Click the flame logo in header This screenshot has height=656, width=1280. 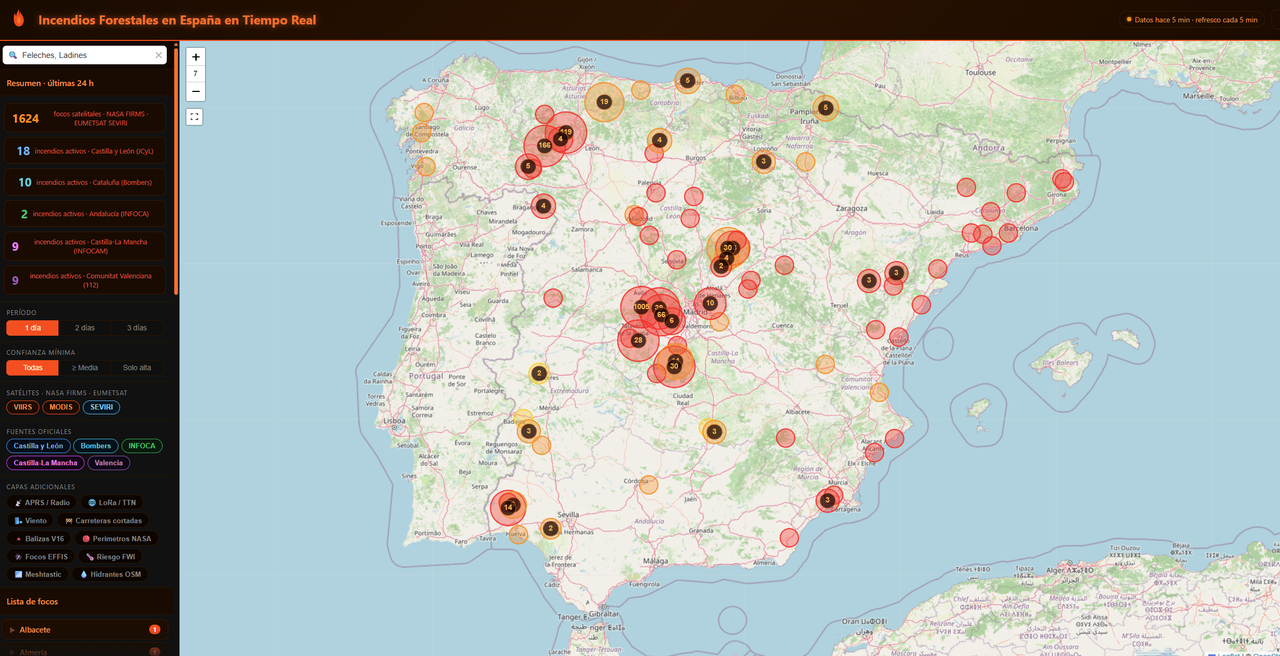point(19,19)
